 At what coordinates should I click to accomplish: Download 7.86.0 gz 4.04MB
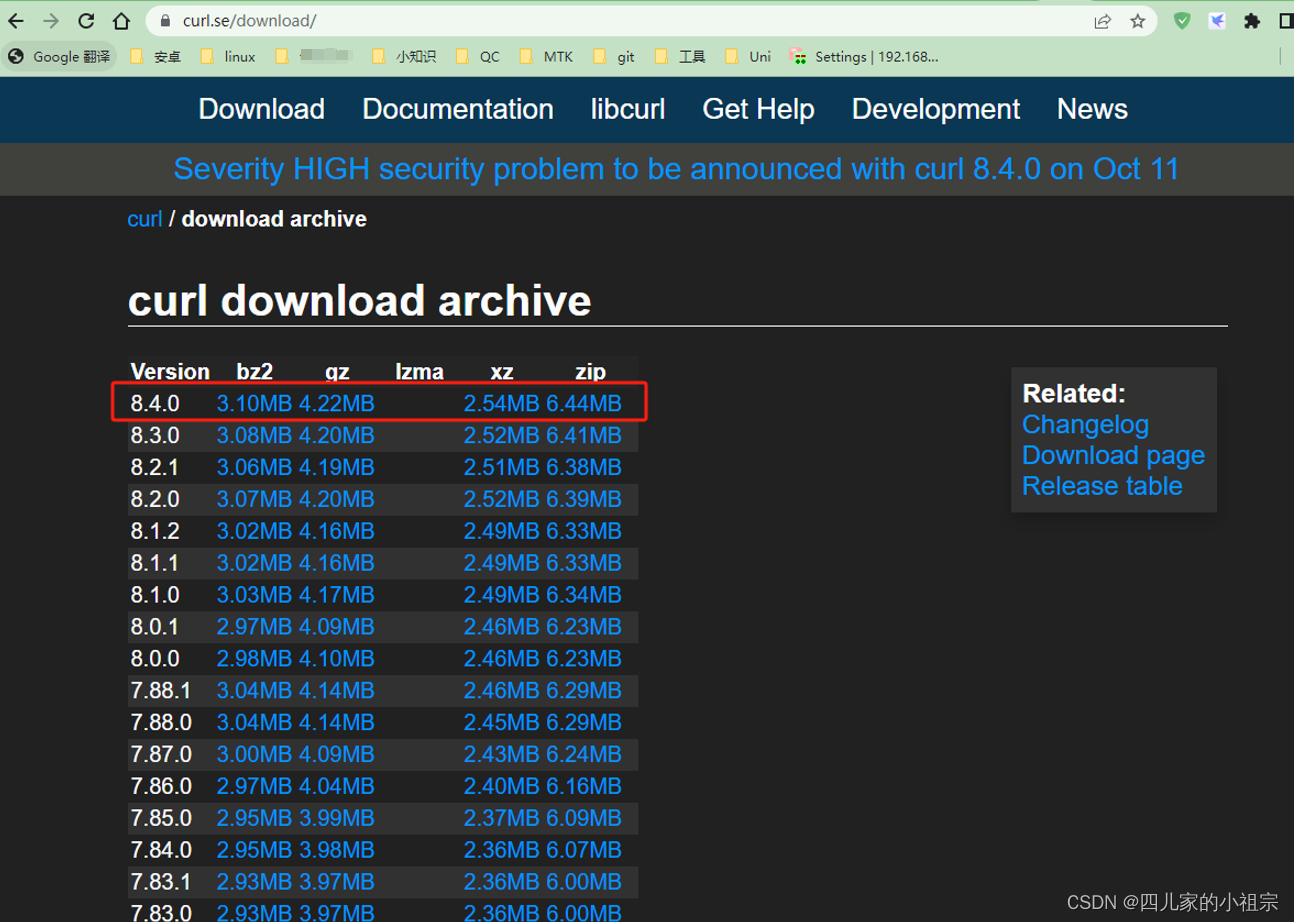(x=337, y=786)
